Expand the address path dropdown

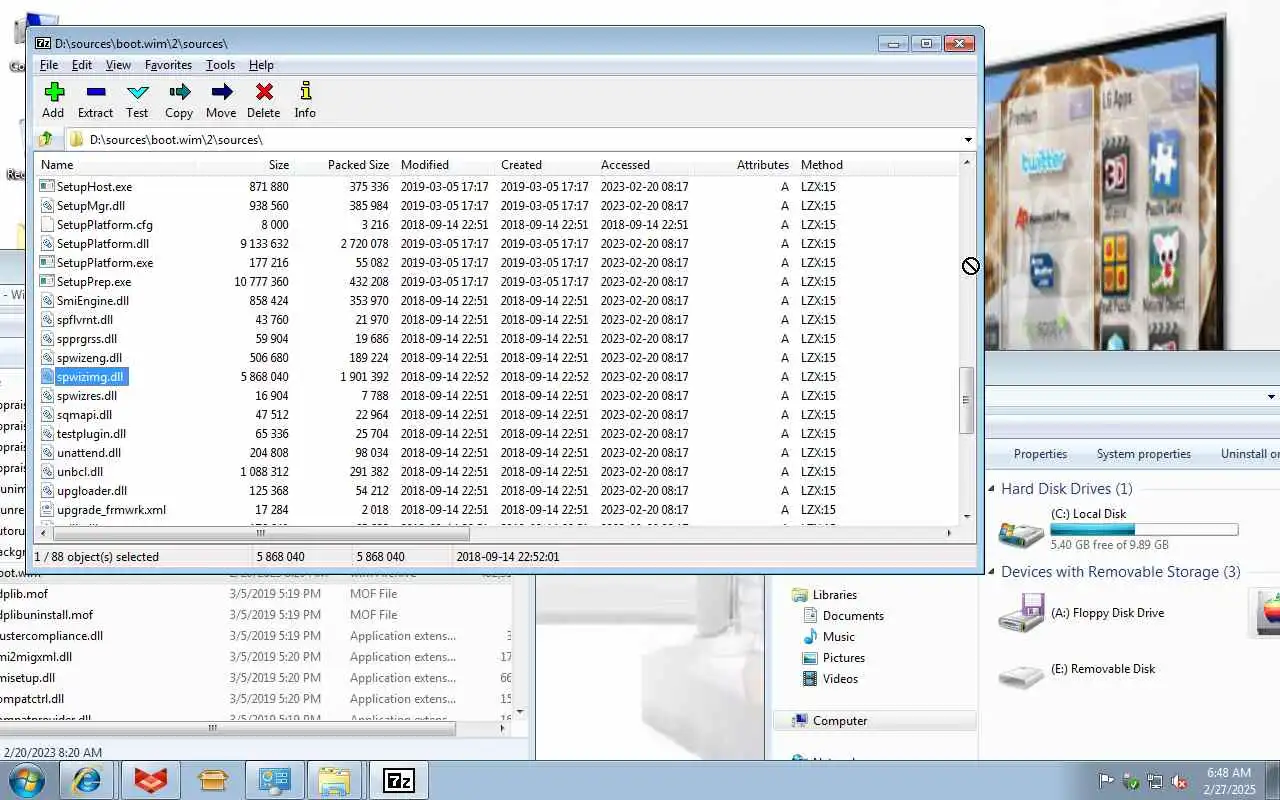(968, 140)
